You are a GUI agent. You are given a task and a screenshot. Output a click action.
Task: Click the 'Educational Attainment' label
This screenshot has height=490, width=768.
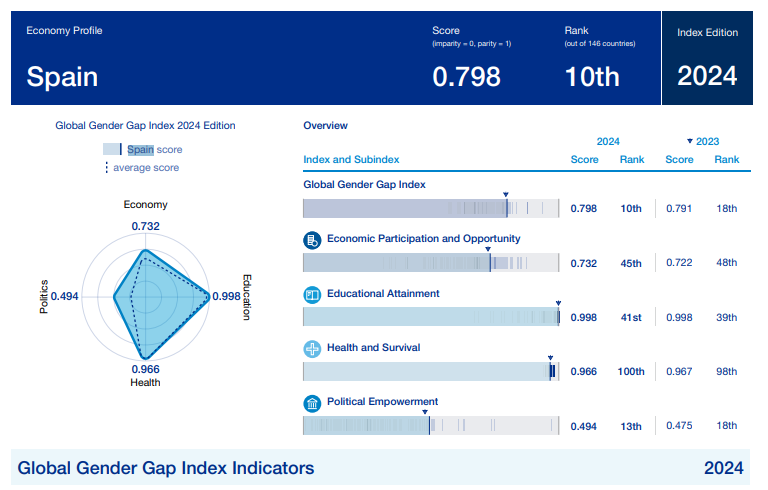click(x=383, y=294)
